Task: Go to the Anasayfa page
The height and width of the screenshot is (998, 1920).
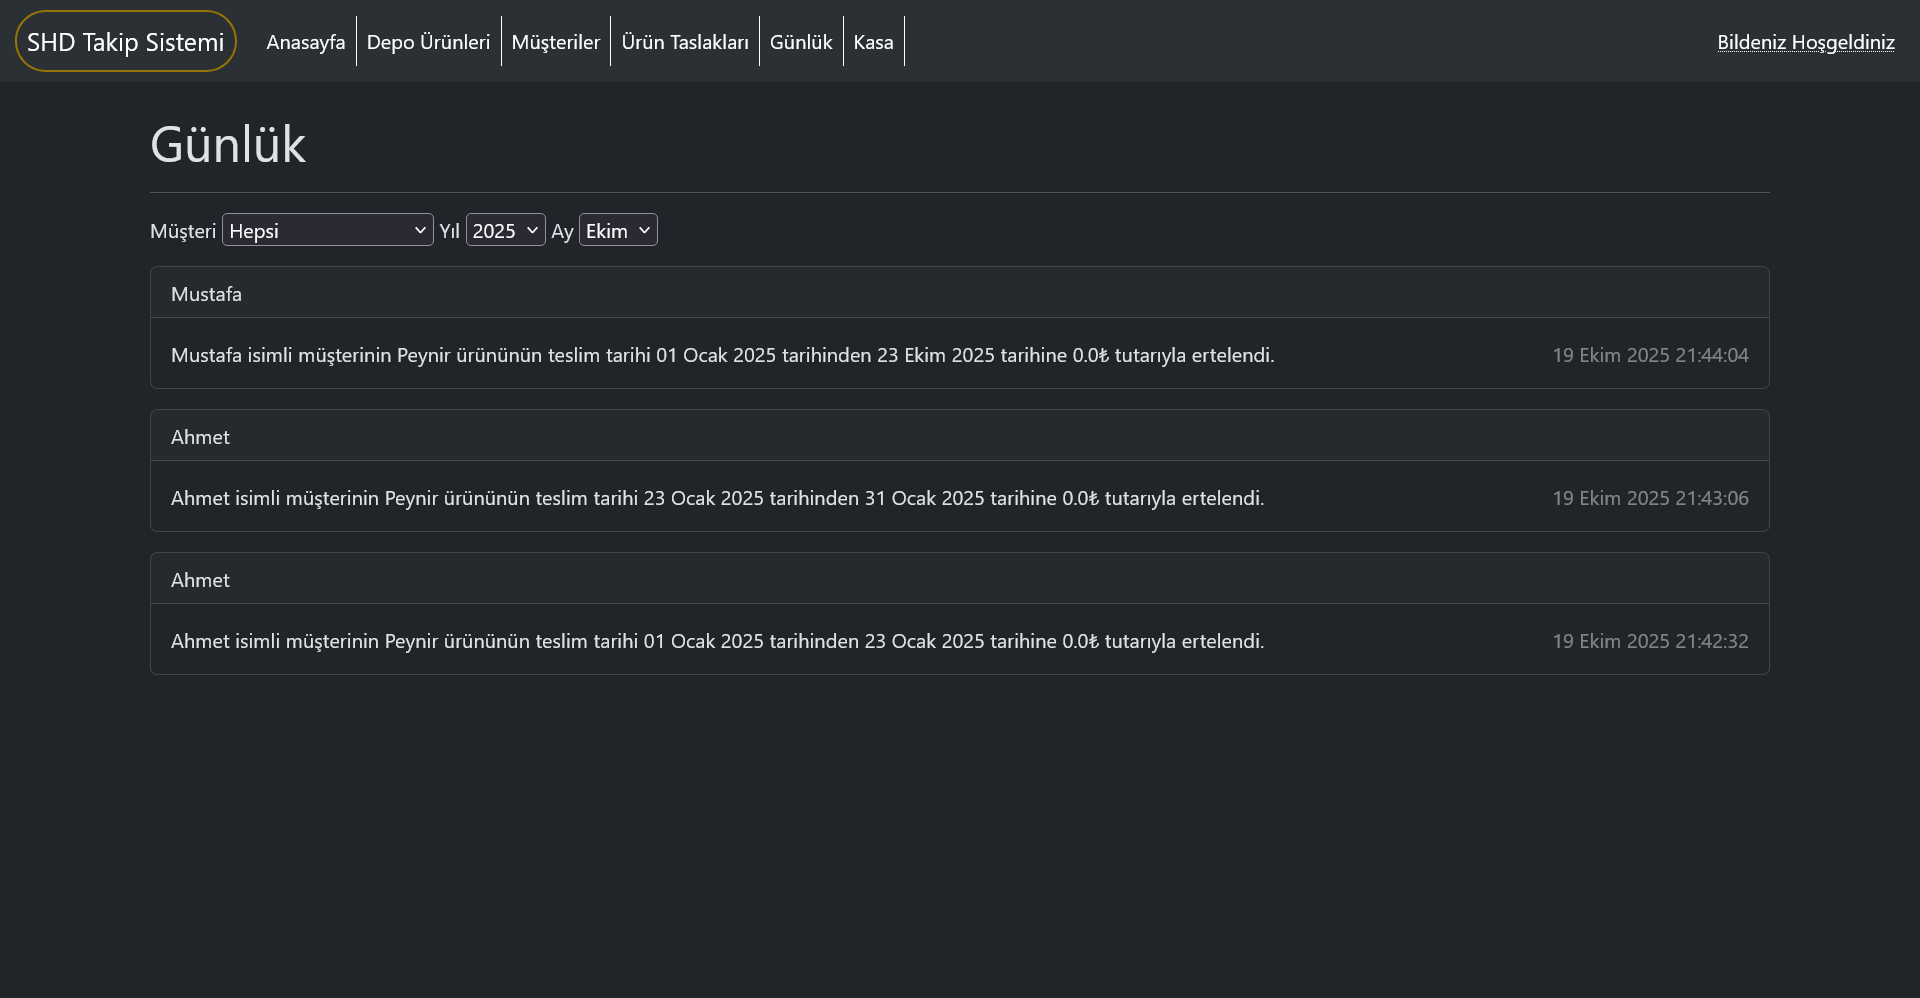Action: tap(305, 42)
